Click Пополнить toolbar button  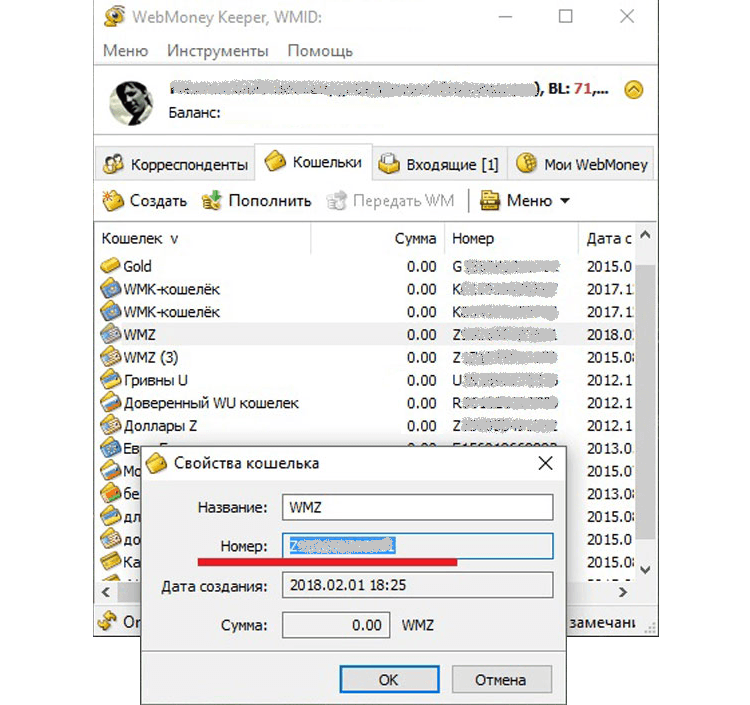click(256, 200)
